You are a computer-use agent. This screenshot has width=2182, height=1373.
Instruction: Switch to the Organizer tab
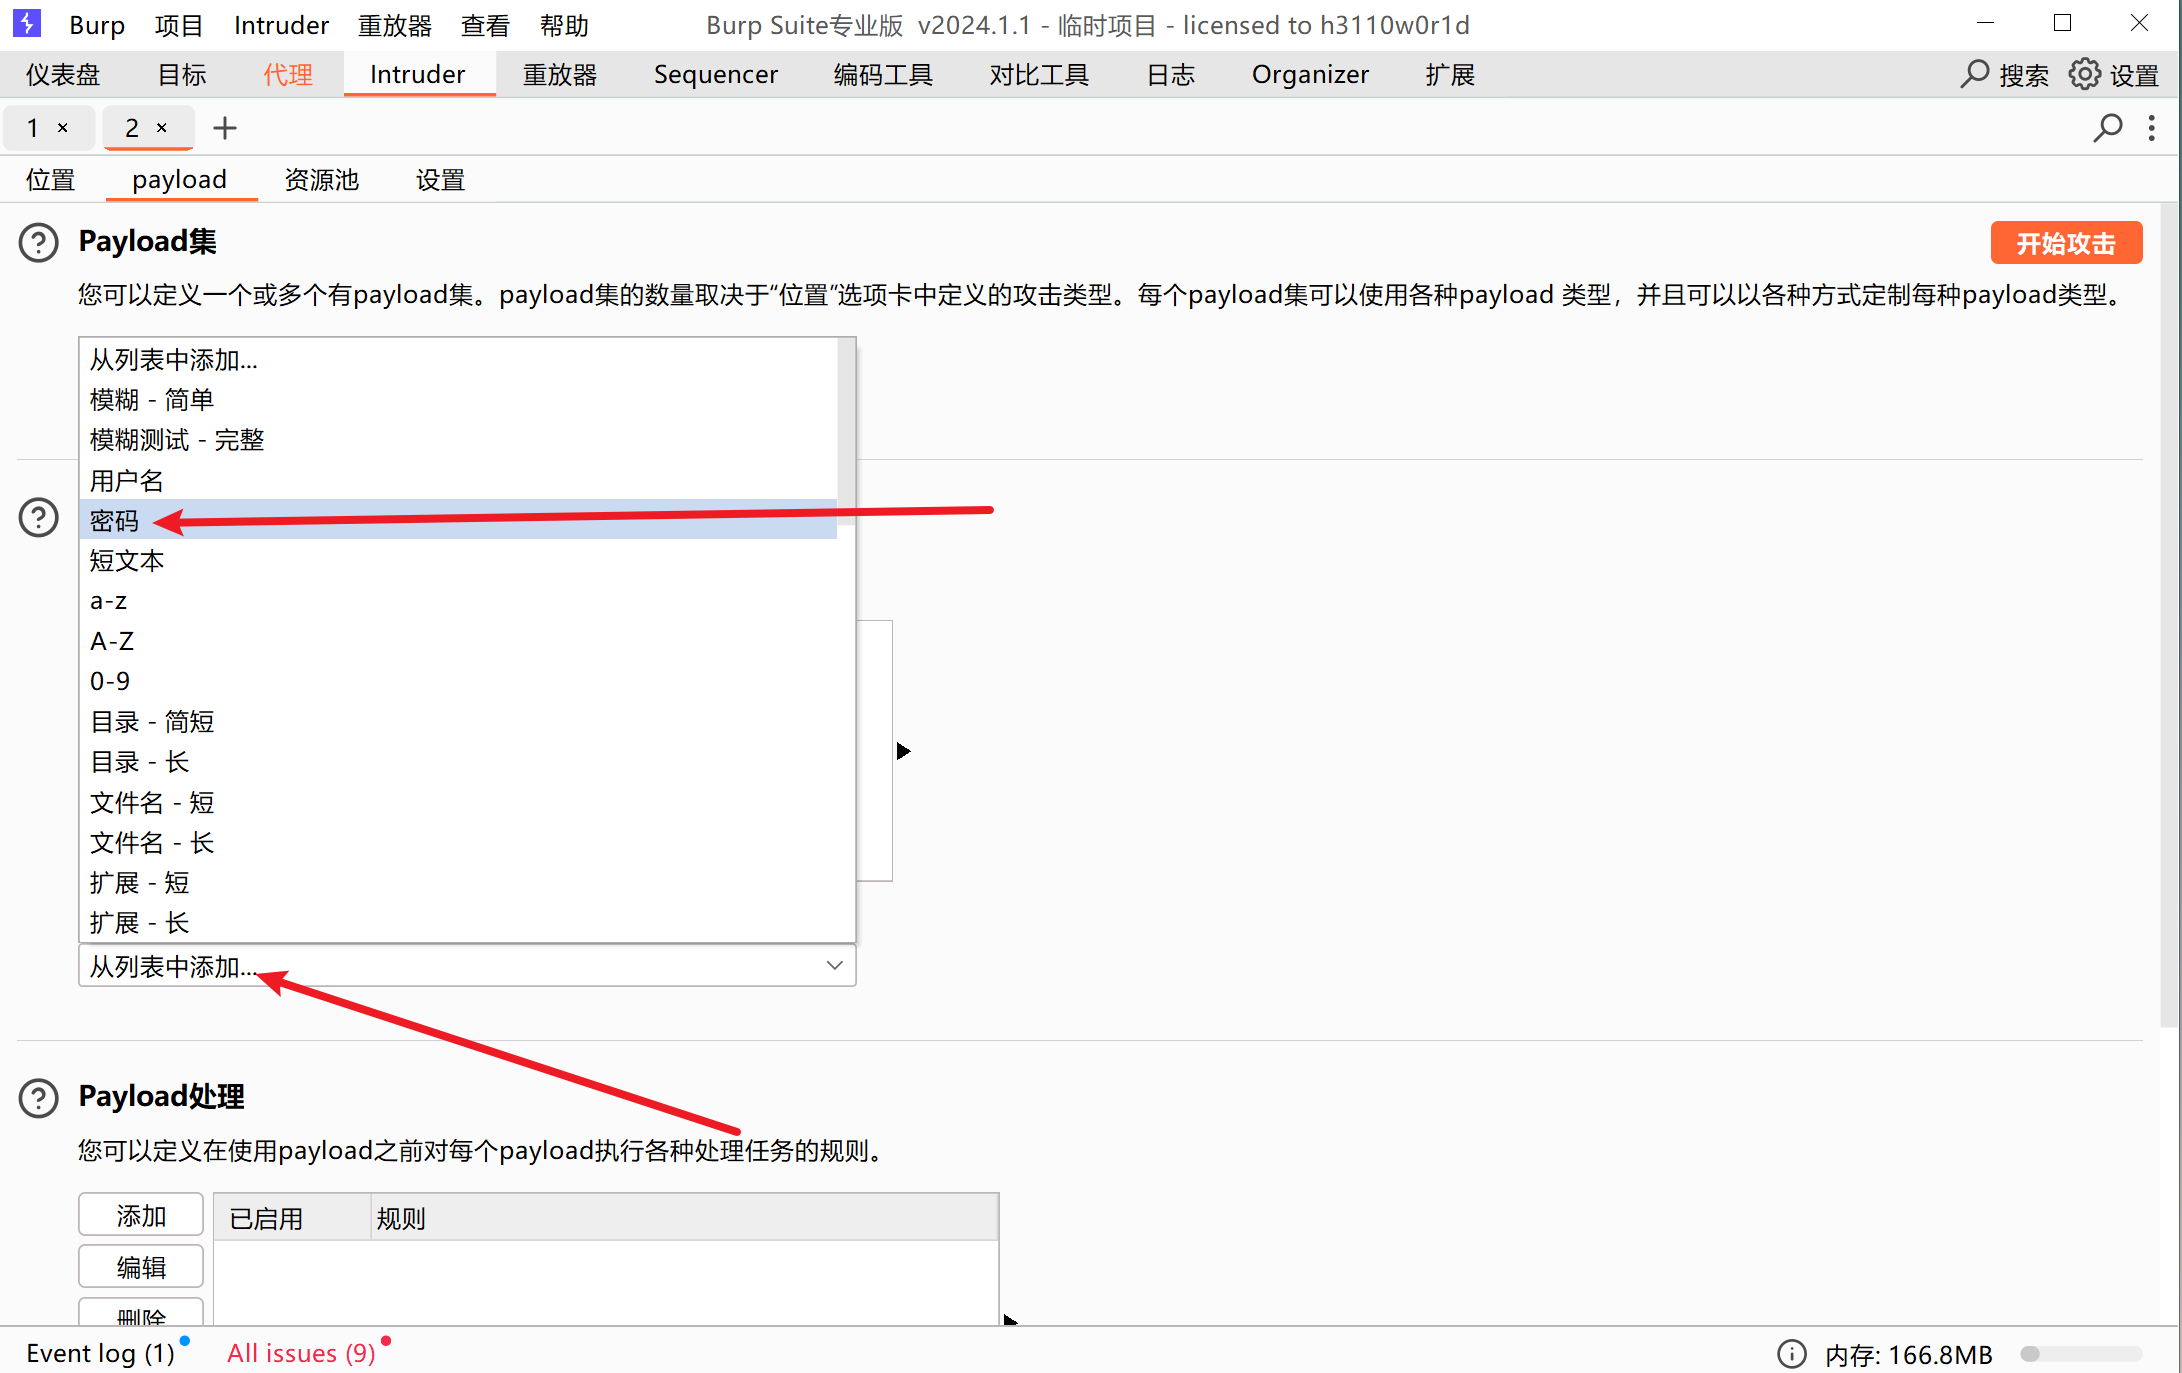(x=1310, y=74)
